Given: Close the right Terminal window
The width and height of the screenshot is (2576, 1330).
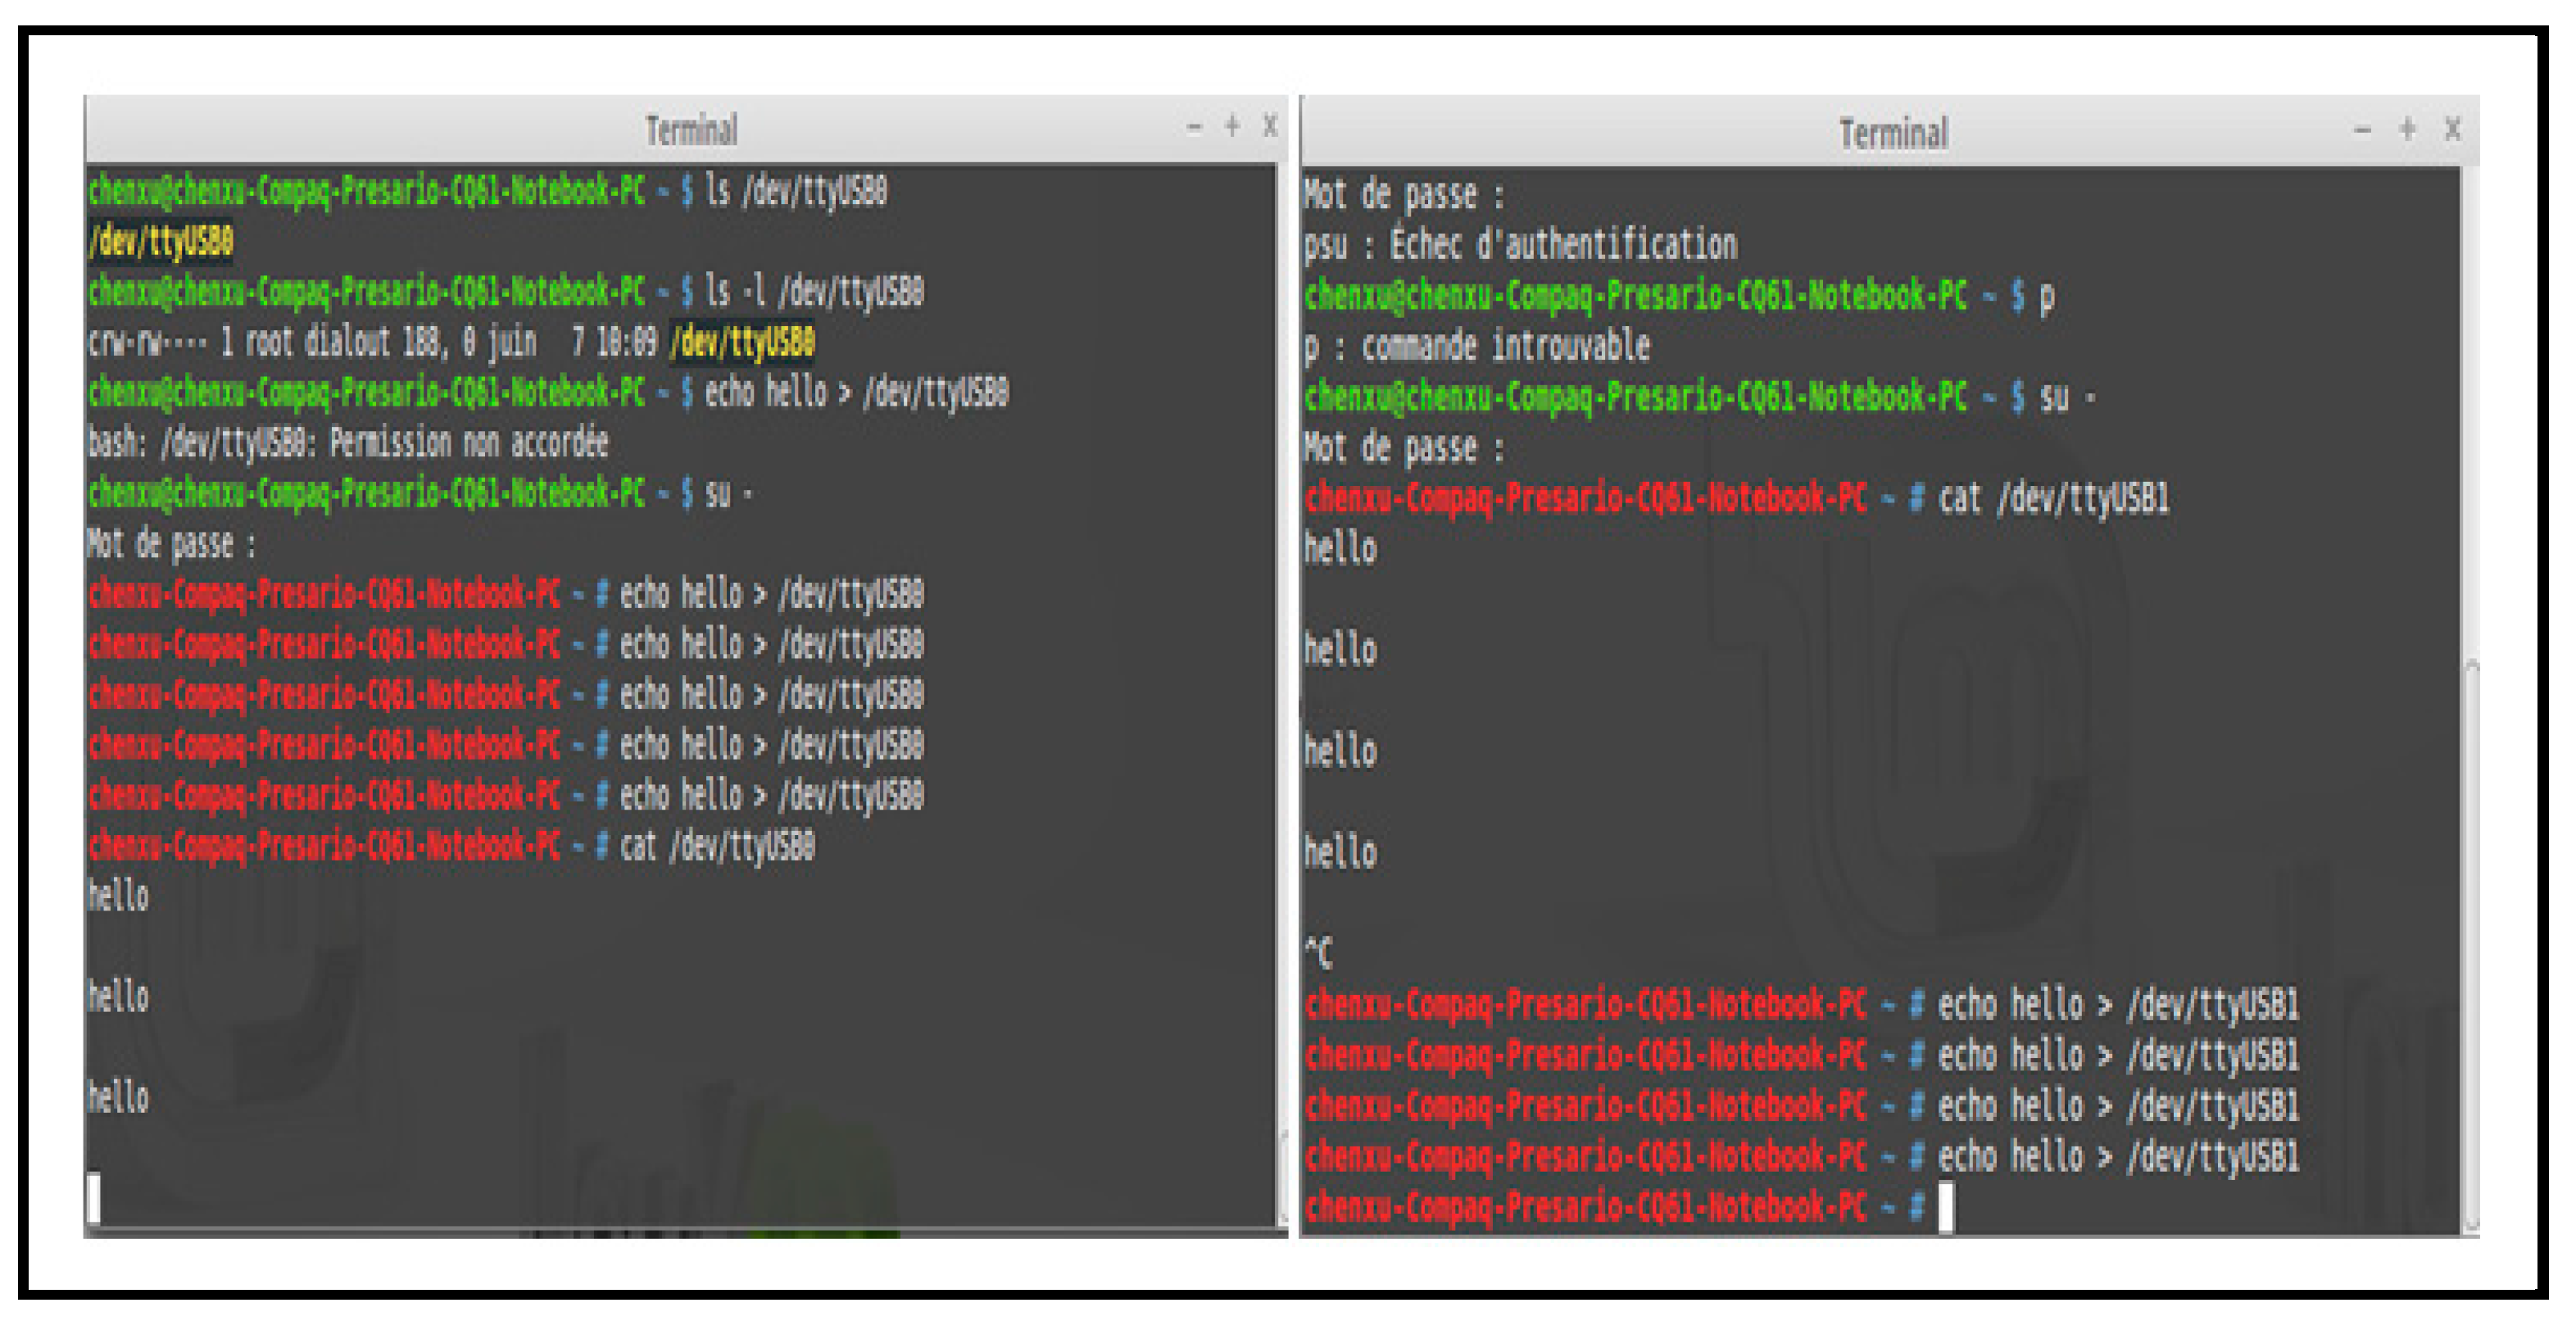Looking at the screenshot, I should 2452,129.
